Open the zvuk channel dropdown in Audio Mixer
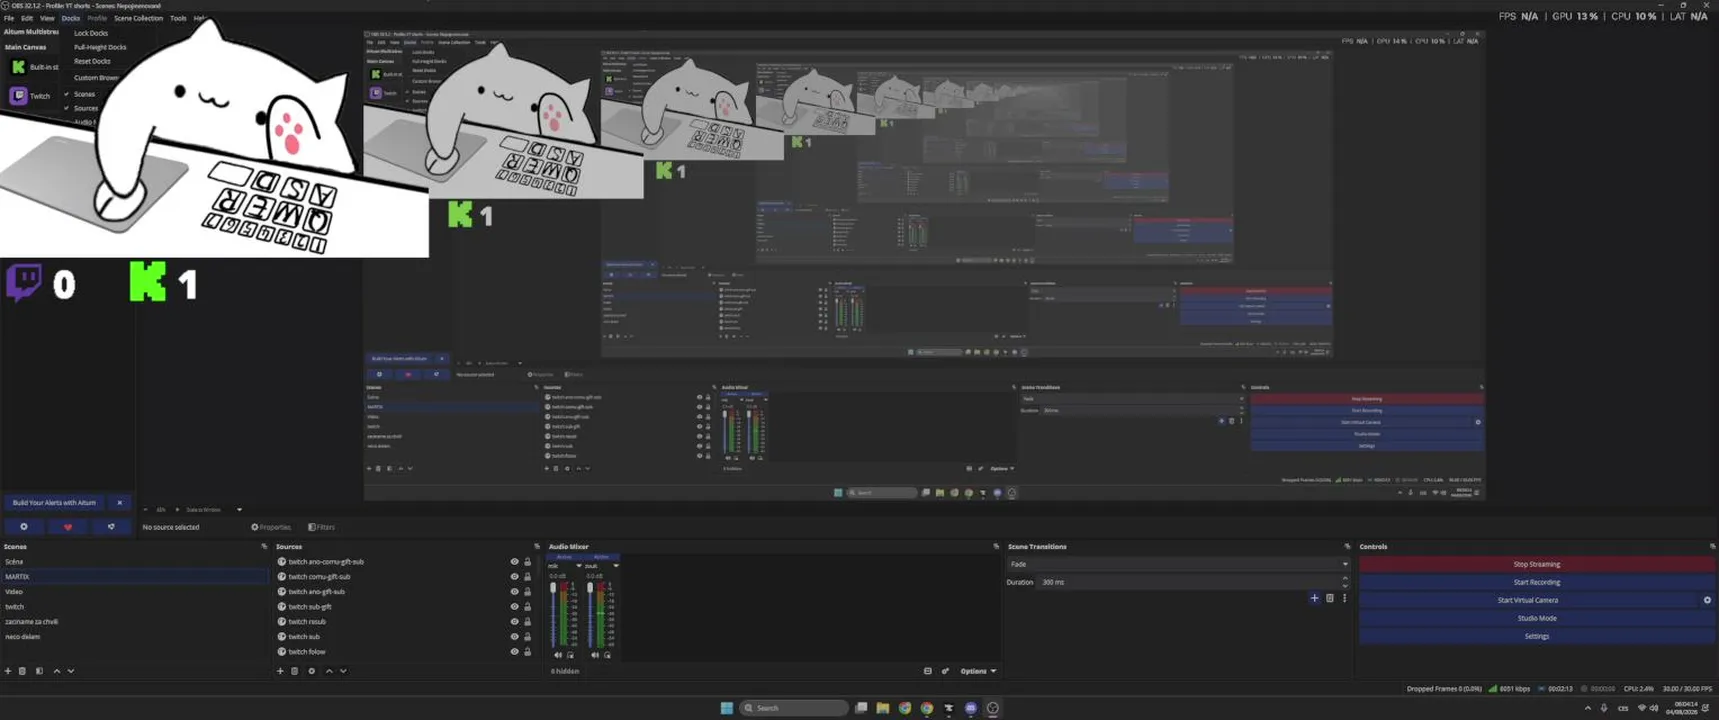 click(x=616, y=566)
